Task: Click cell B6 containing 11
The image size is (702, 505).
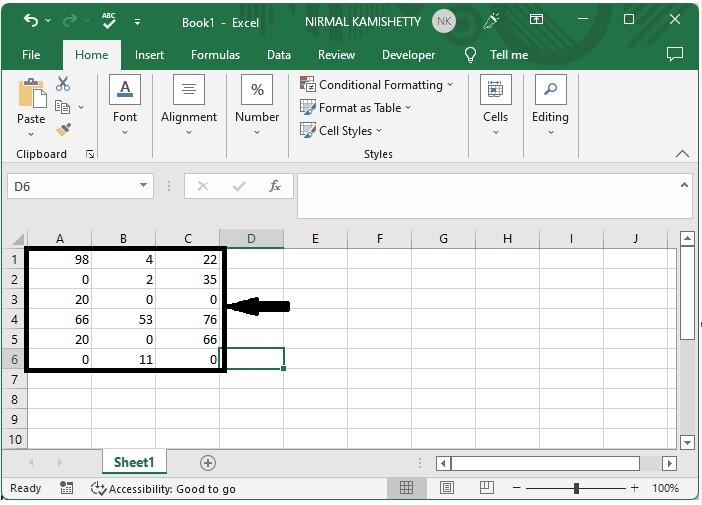Action: pos(124,359)
